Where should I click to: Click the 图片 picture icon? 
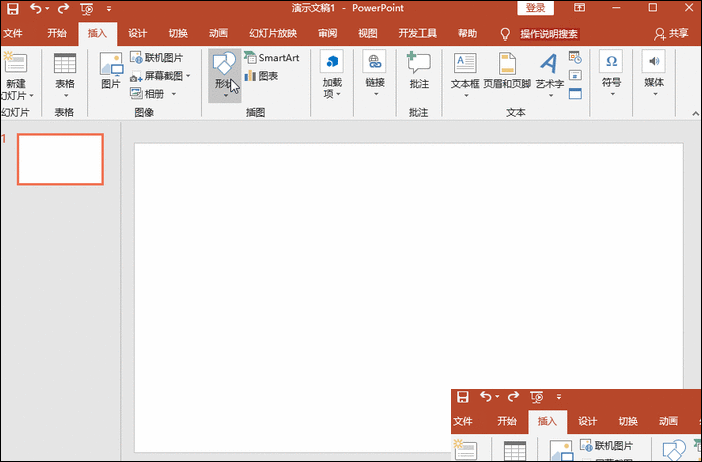[110, 65]
